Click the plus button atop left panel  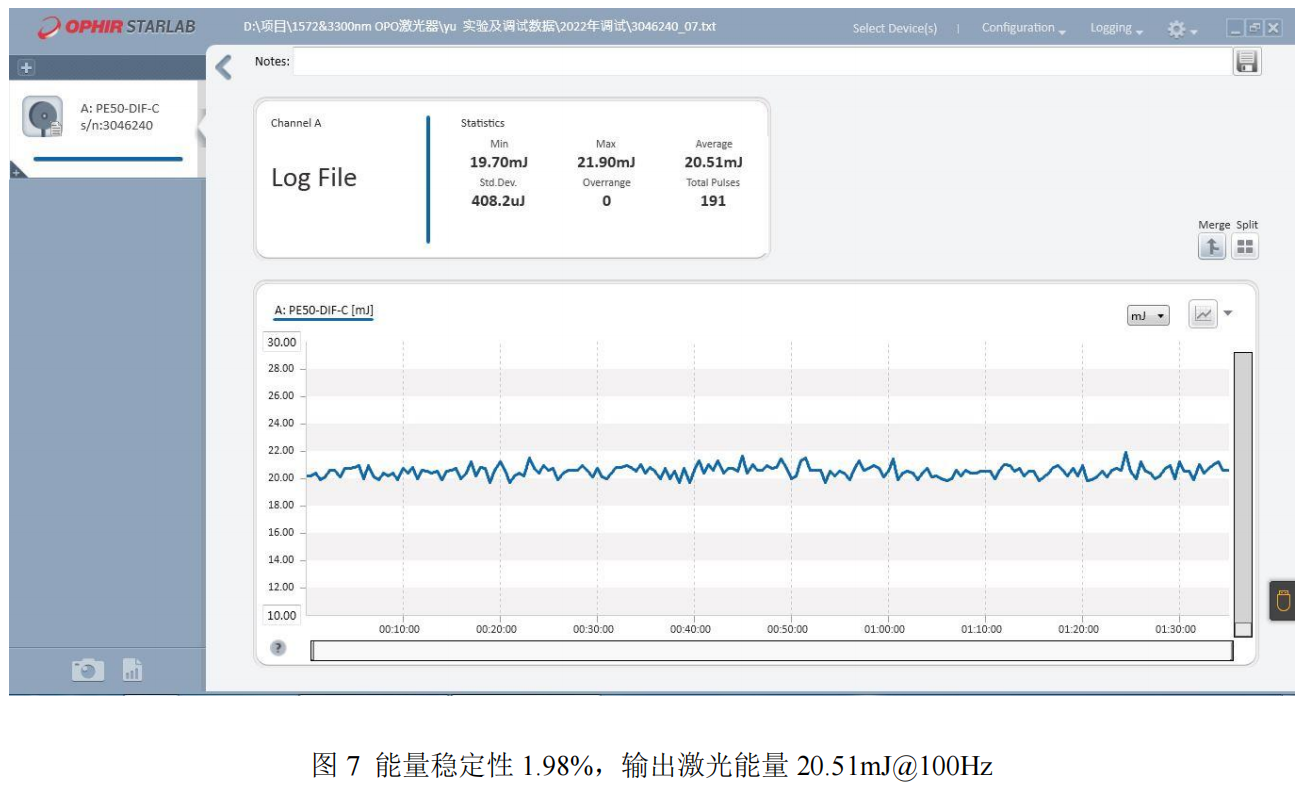[x=26, y=68]
